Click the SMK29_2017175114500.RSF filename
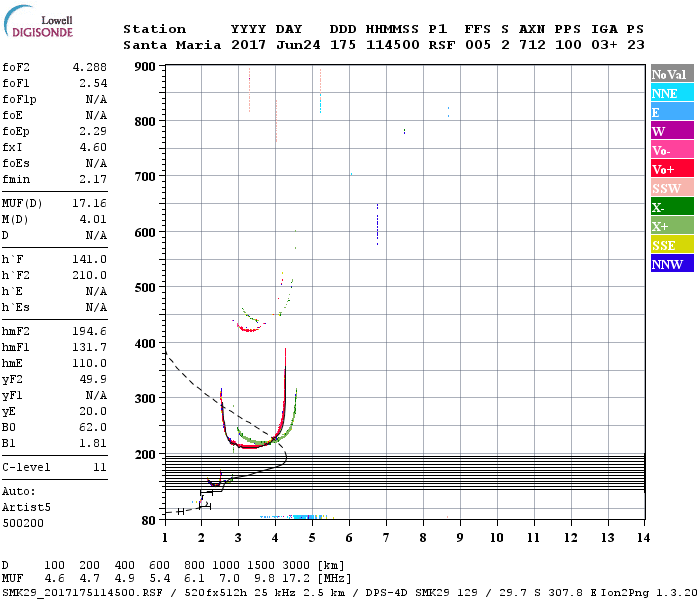The width and height of the screenshot is (700, 600). tap(83, 592)
